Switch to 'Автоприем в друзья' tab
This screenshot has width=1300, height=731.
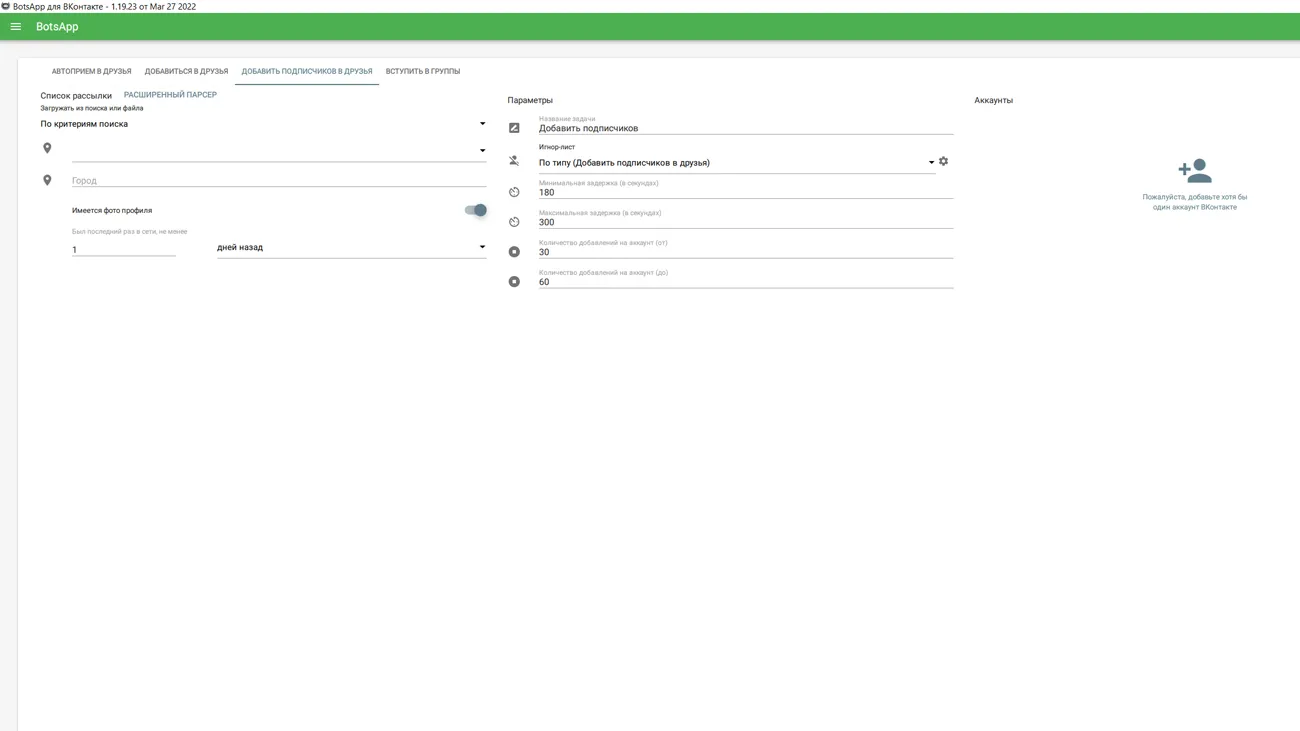click(x=91, y=72)
